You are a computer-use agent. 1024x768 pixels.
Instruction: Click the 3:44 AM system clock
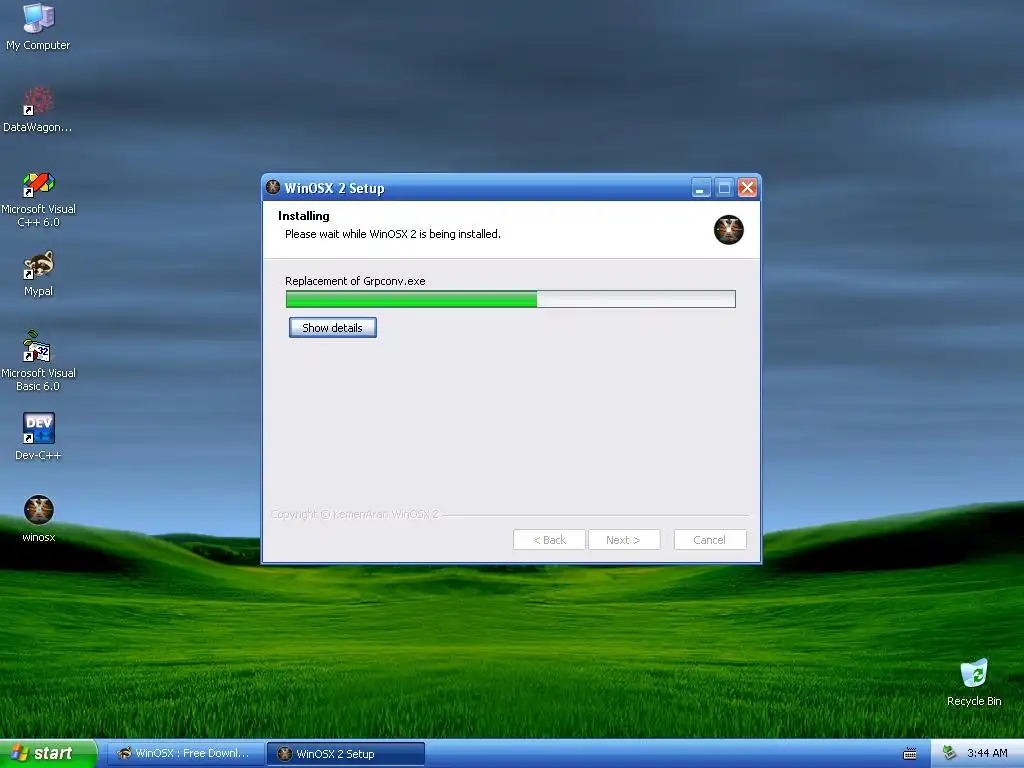tap(987, 753)
